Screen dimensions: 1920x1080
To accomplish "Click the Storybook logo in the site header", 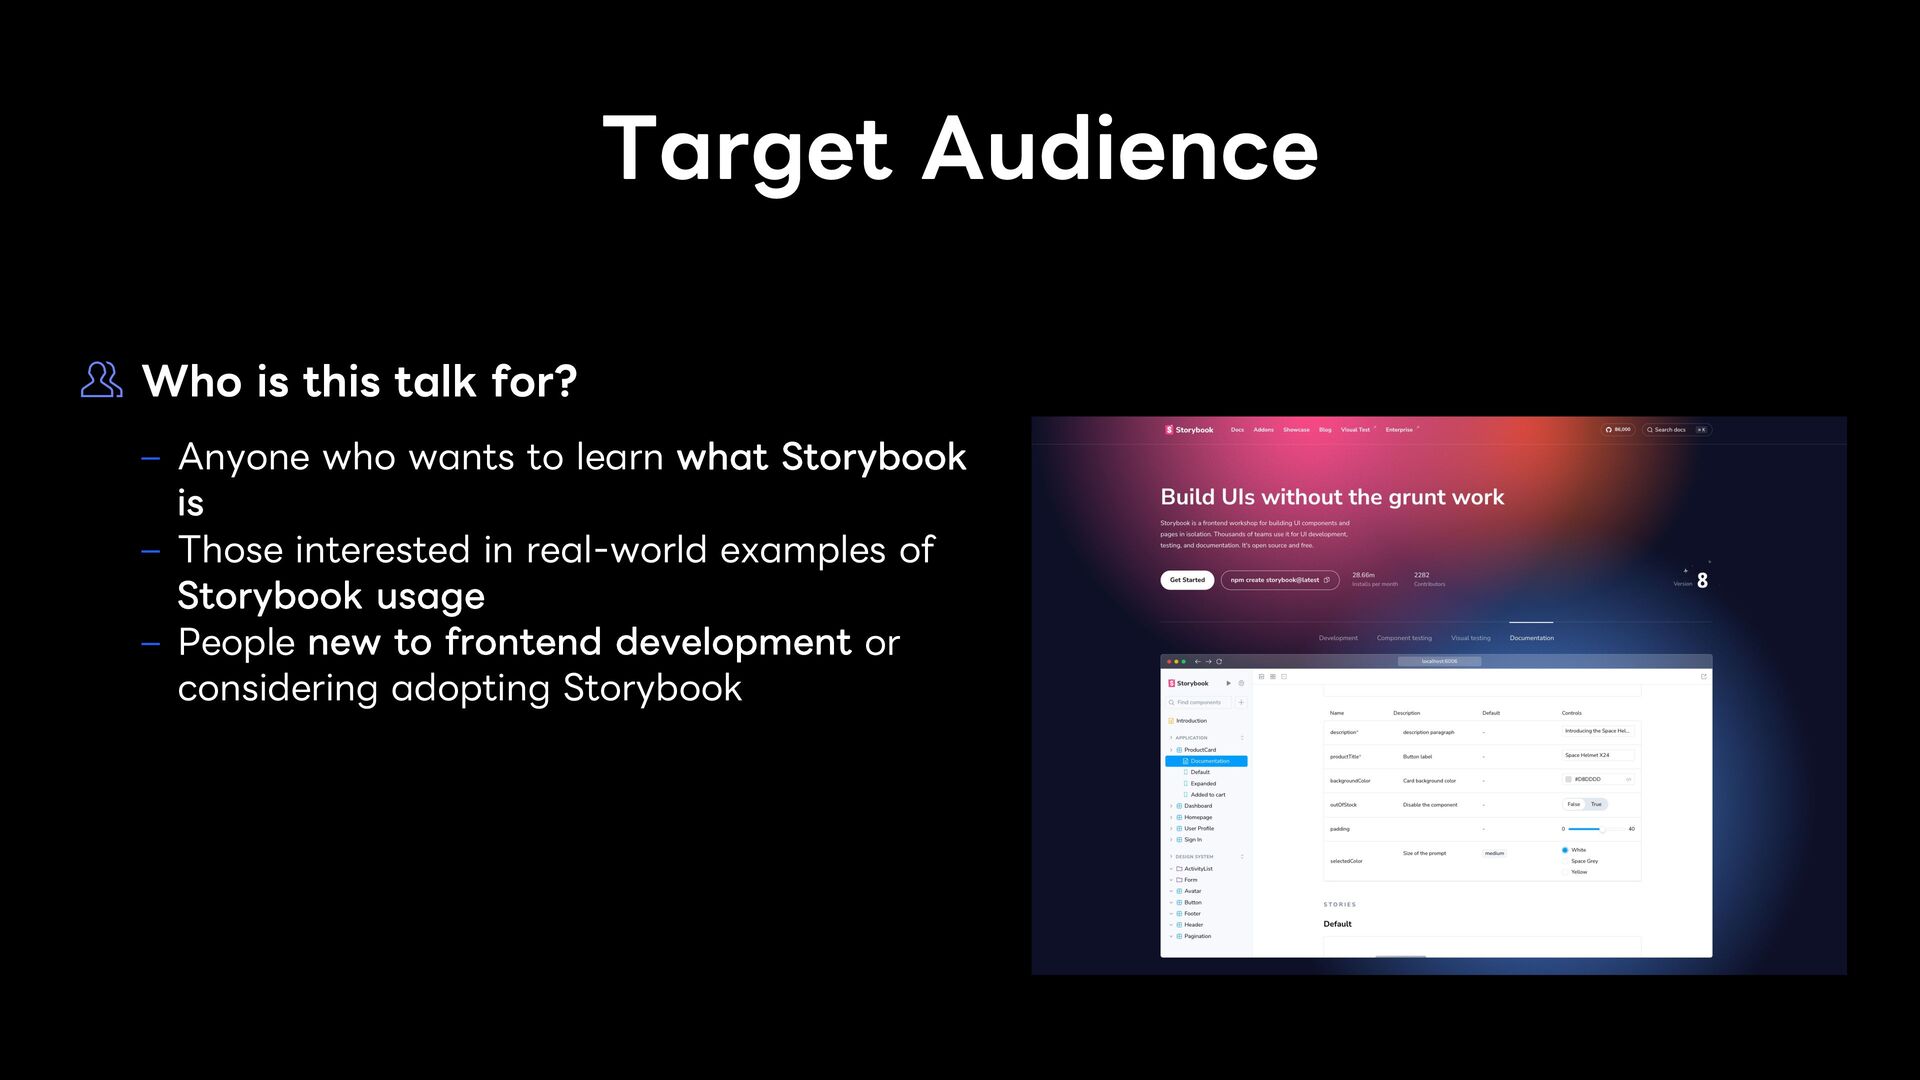I will pos(1189,430).
